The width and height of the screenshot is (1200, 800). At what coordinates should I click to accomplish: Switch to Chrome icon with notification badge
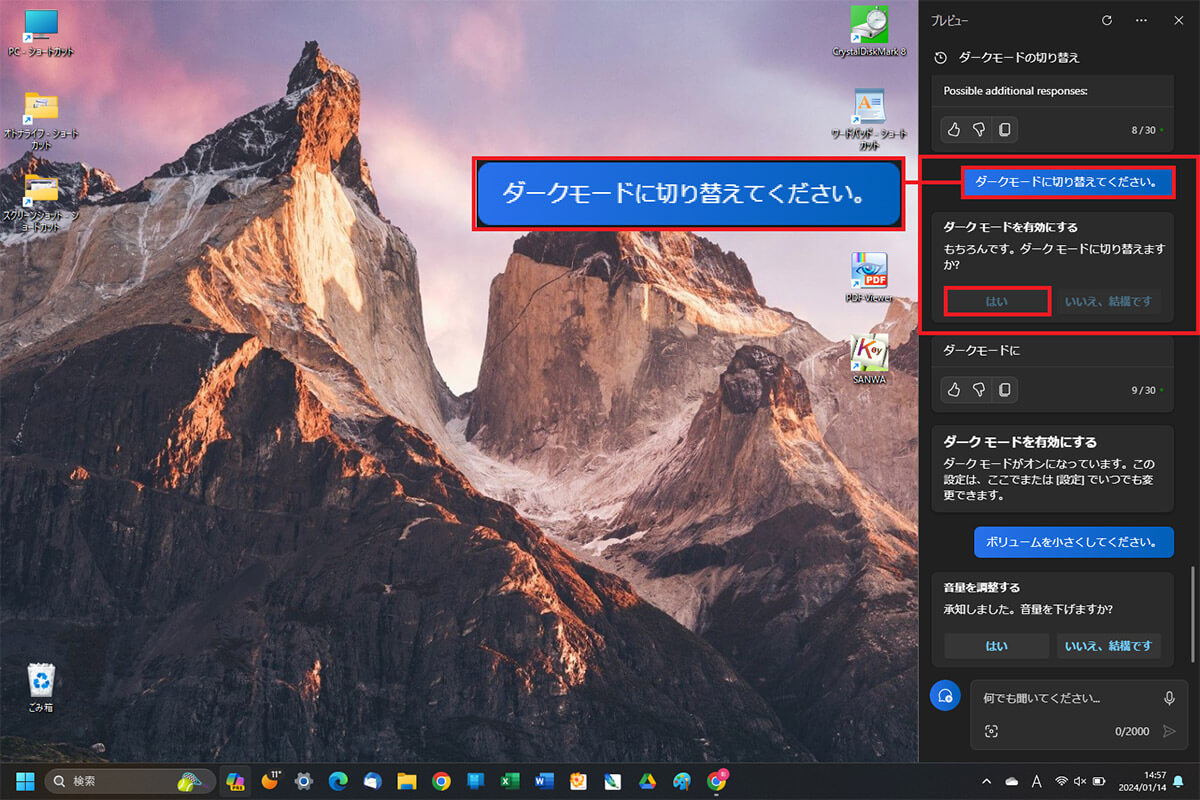click(716, 781)
